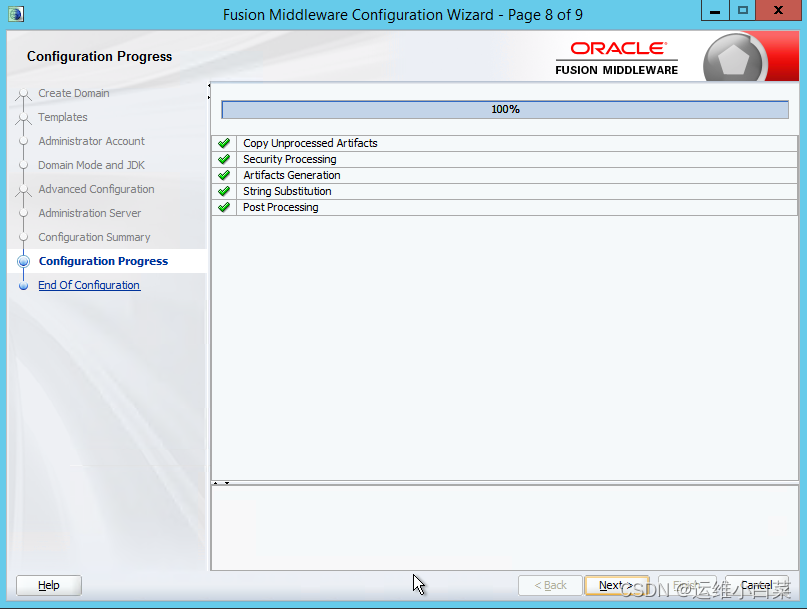Select Templates in the step list
Viewport: 807px width, 609px height.
click(63, 117)
